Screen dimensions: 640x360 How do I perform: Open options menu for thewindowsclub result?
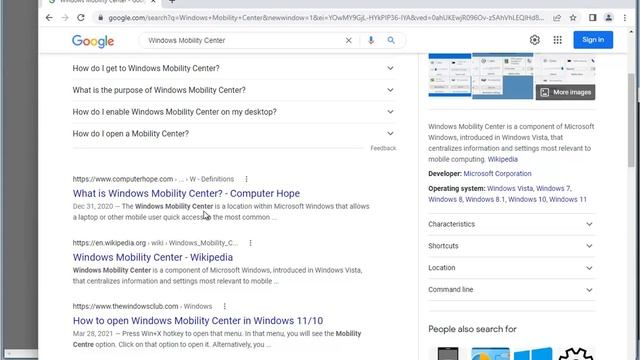click(224, 306)
